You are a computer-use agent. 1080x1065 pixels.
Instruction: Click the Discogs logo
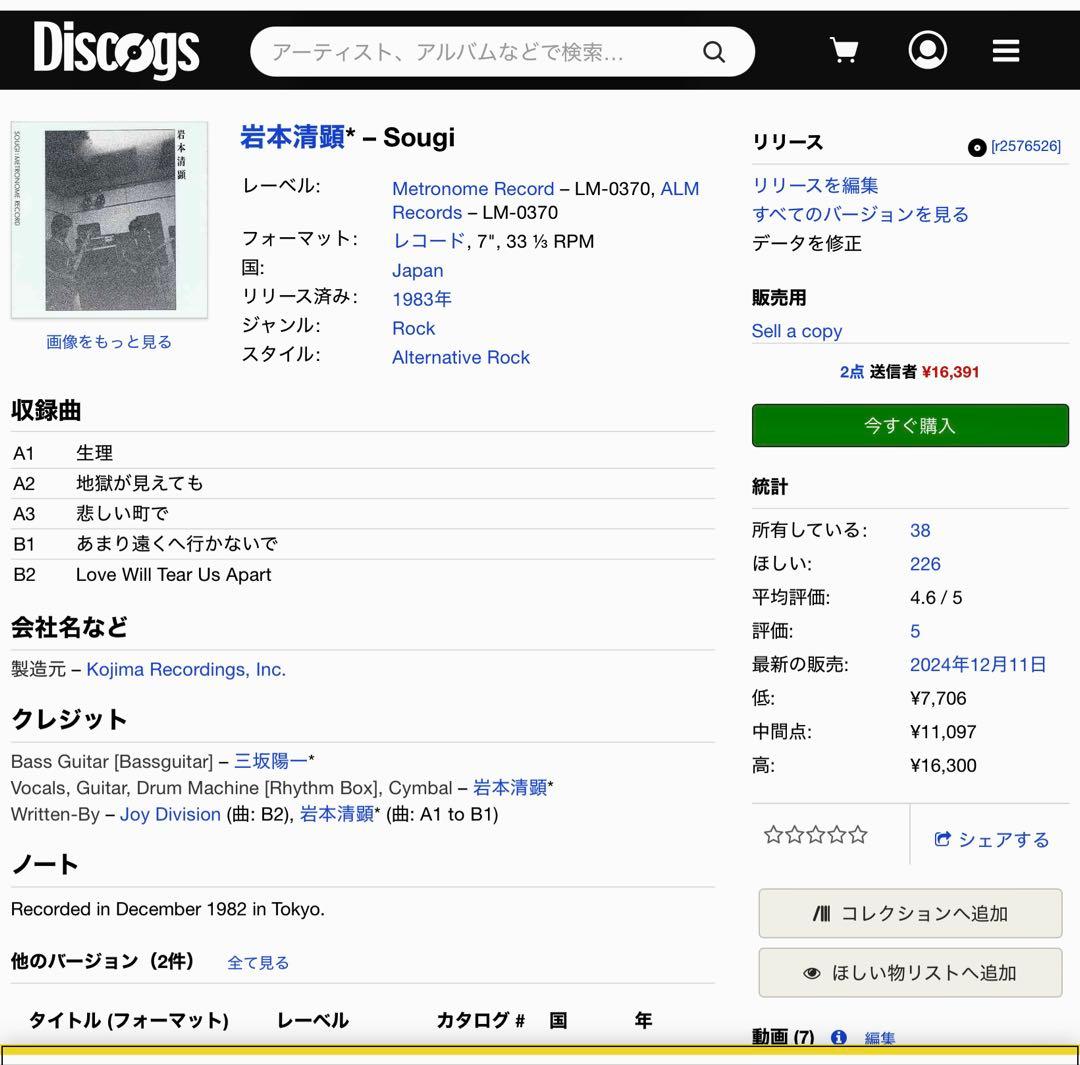tap(116, 50)
